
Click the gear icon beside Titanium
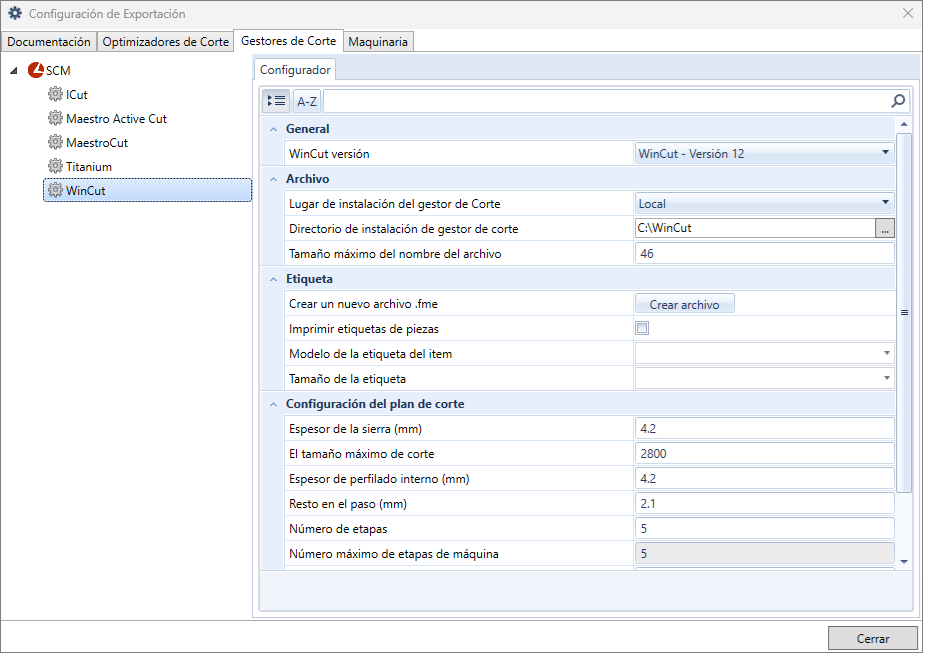(x=55, y=166)
